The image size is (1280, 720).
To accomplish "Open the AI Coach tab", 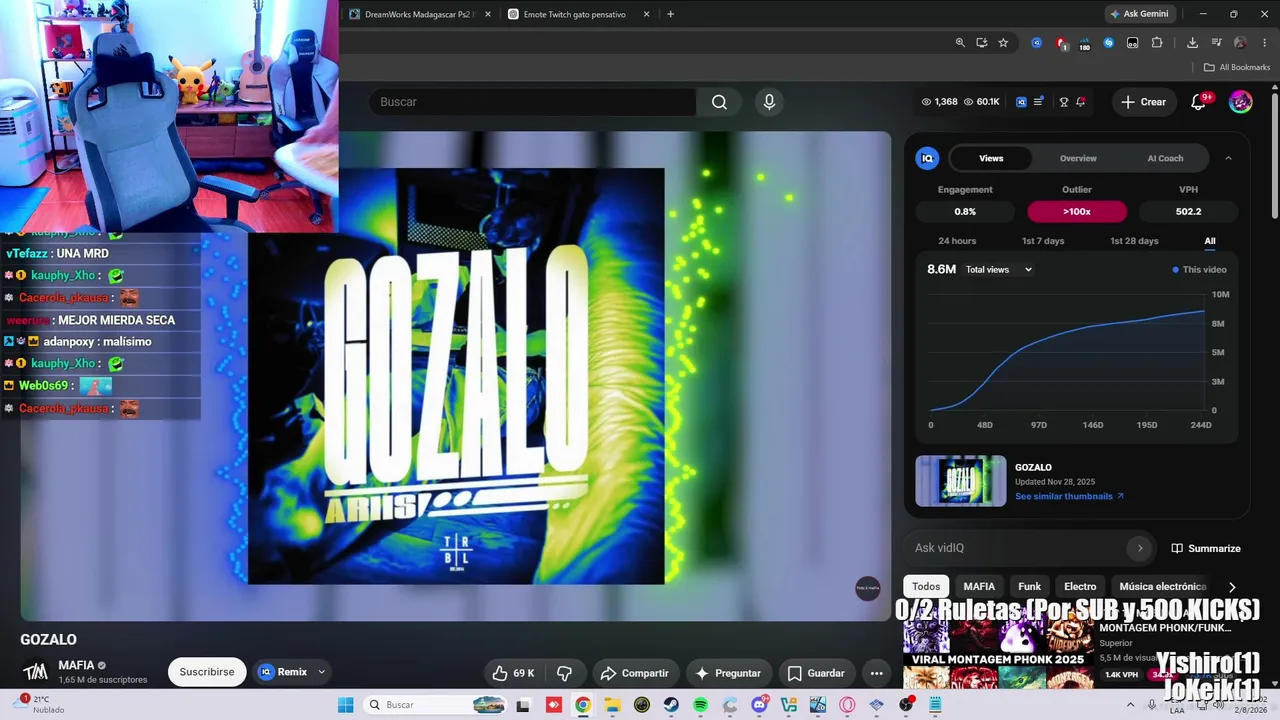I will (1165, 158).
